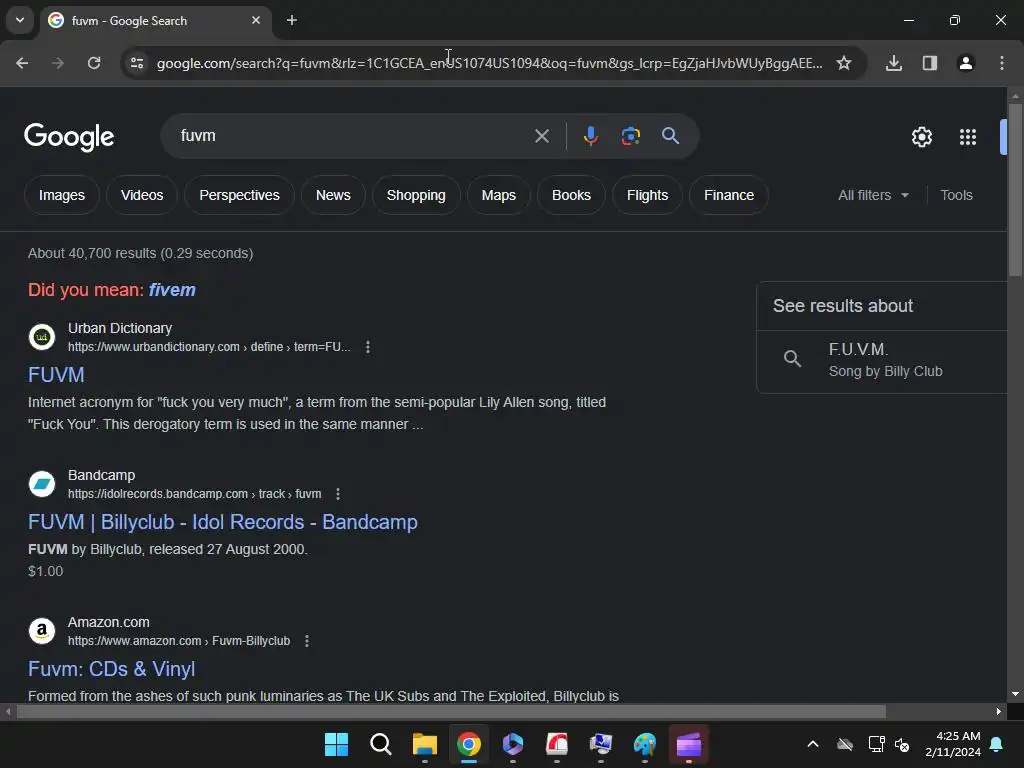Click the vertical scrollbar thumb
The width and height of the screenshot is (1024, 768).
1015,189
